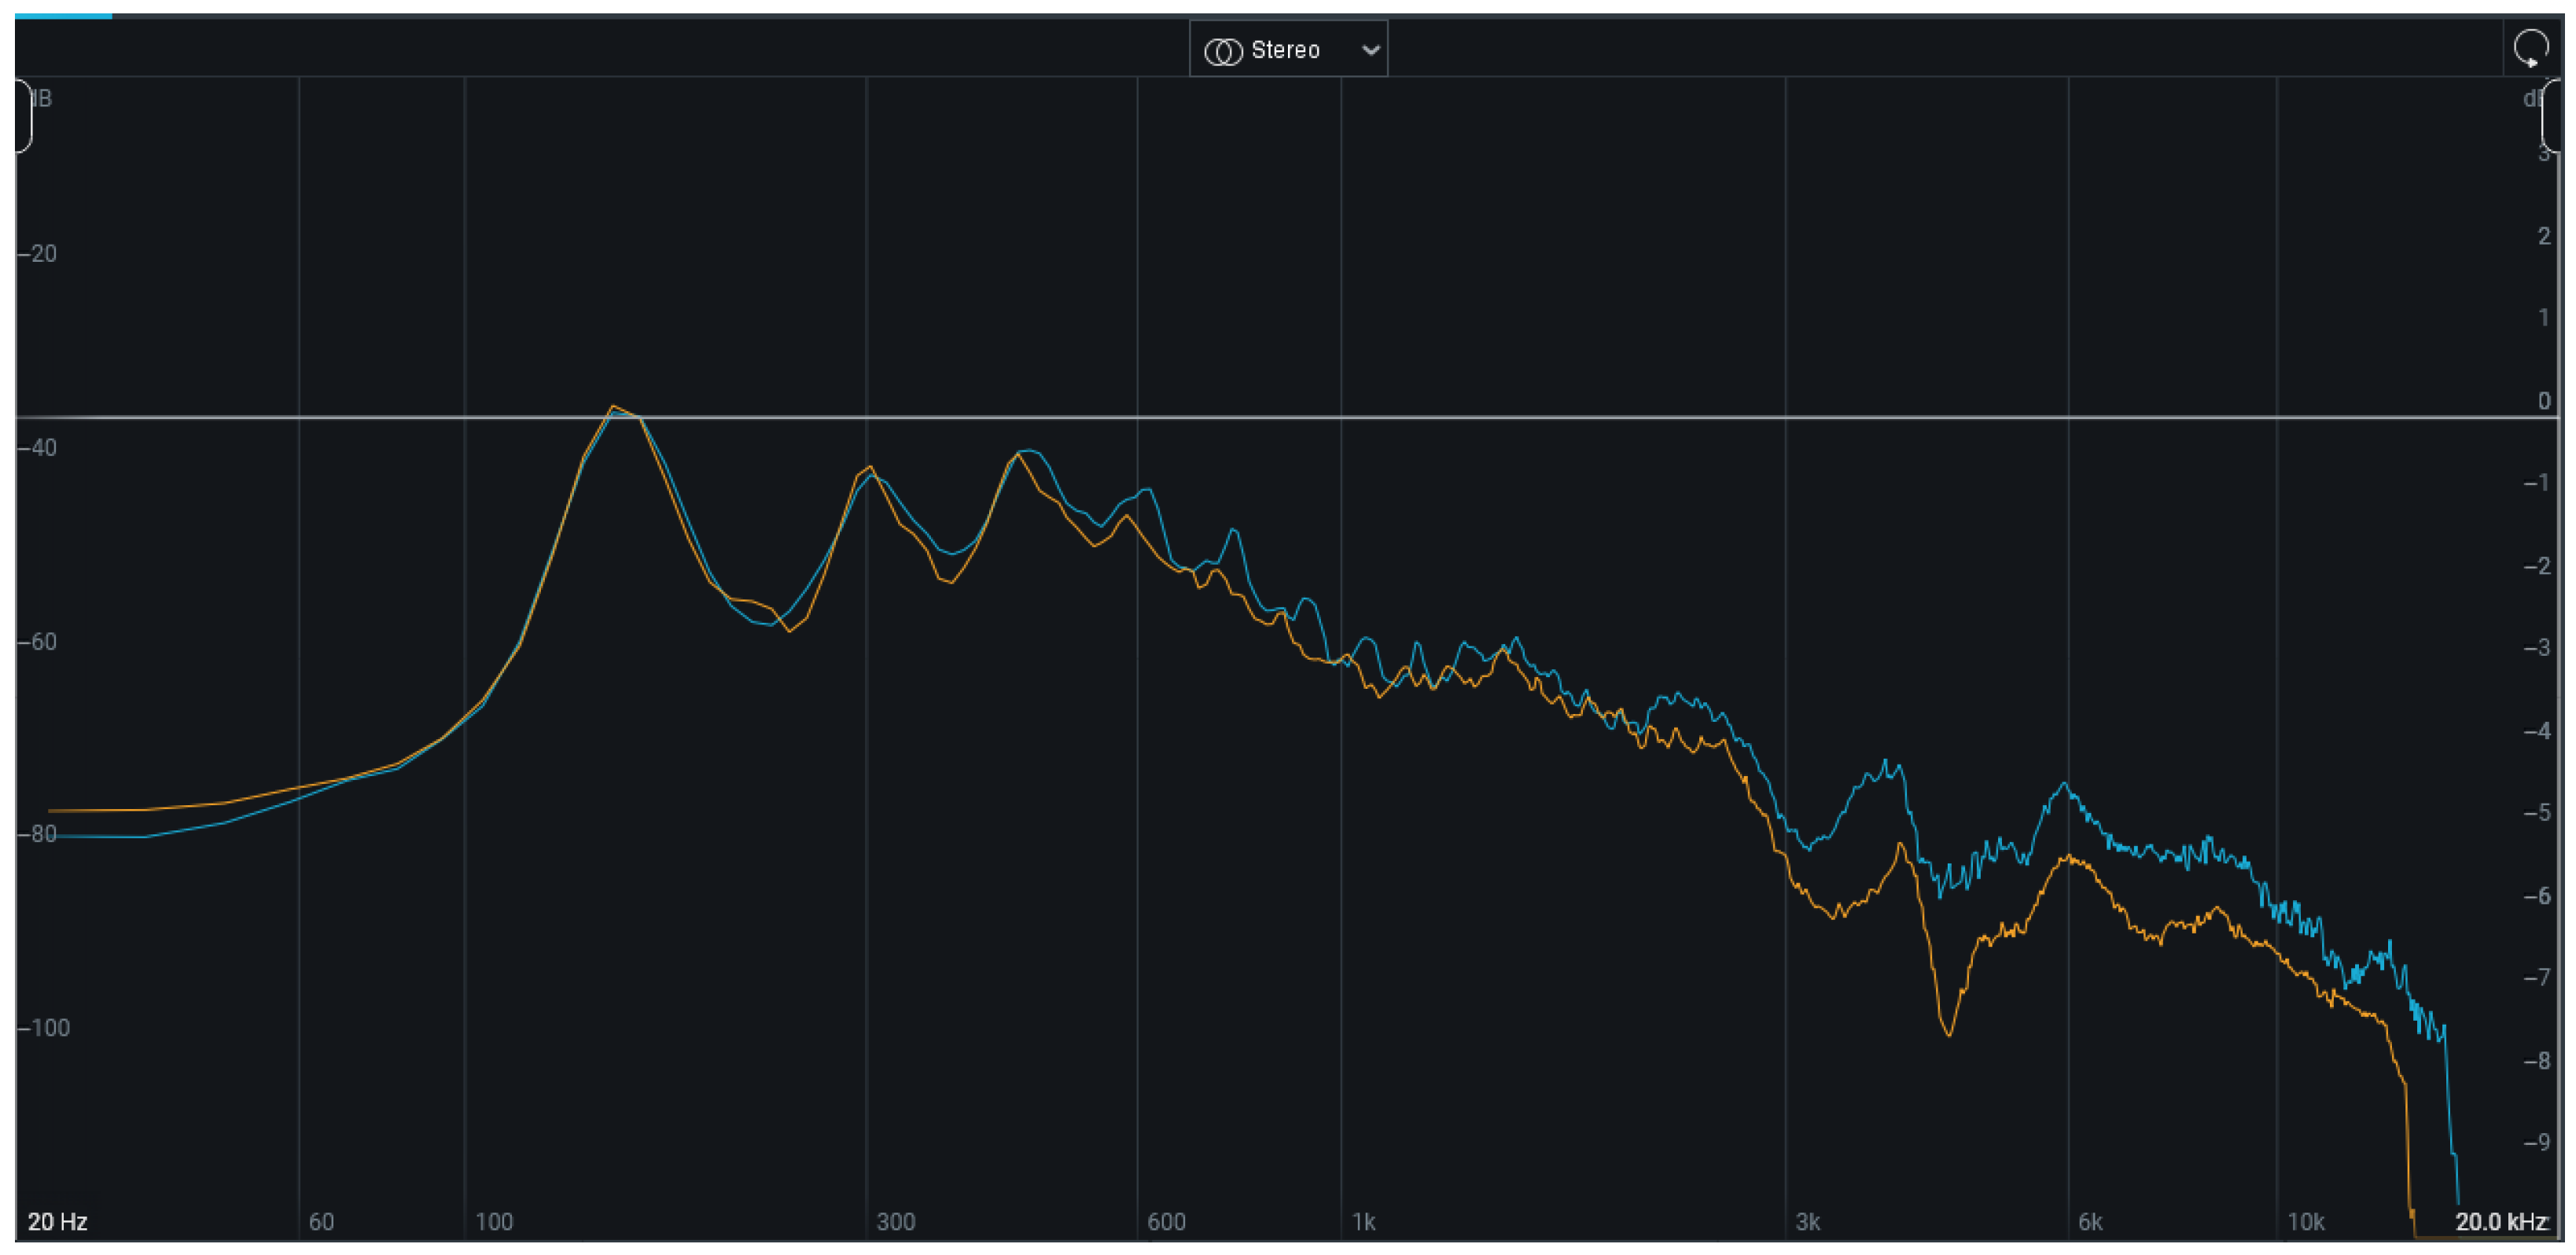
Task: Open the Stereo channel mode dropdown
Action: pos(1288,50)
